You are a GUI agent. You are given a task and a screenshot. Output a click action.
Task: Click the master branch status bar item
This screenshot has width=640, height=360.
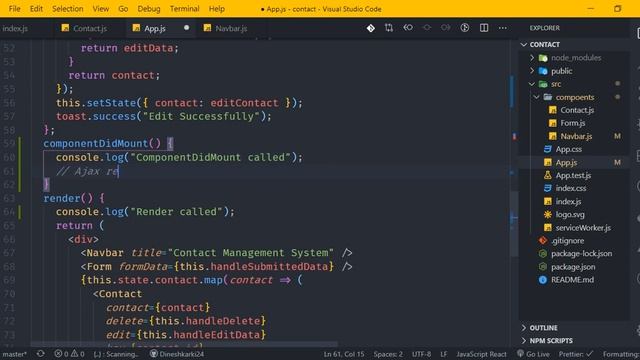click(x=14, y=354)
